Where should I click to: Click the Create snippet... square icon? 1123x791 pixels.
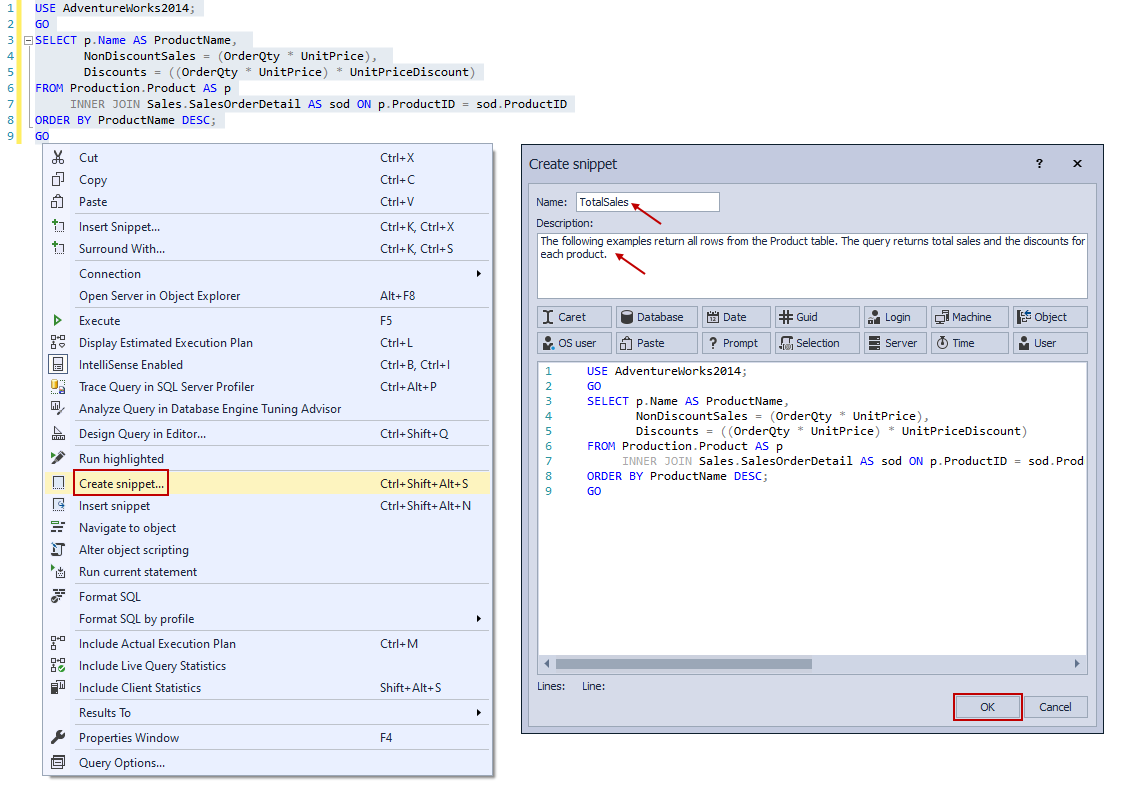click(58, 484)
